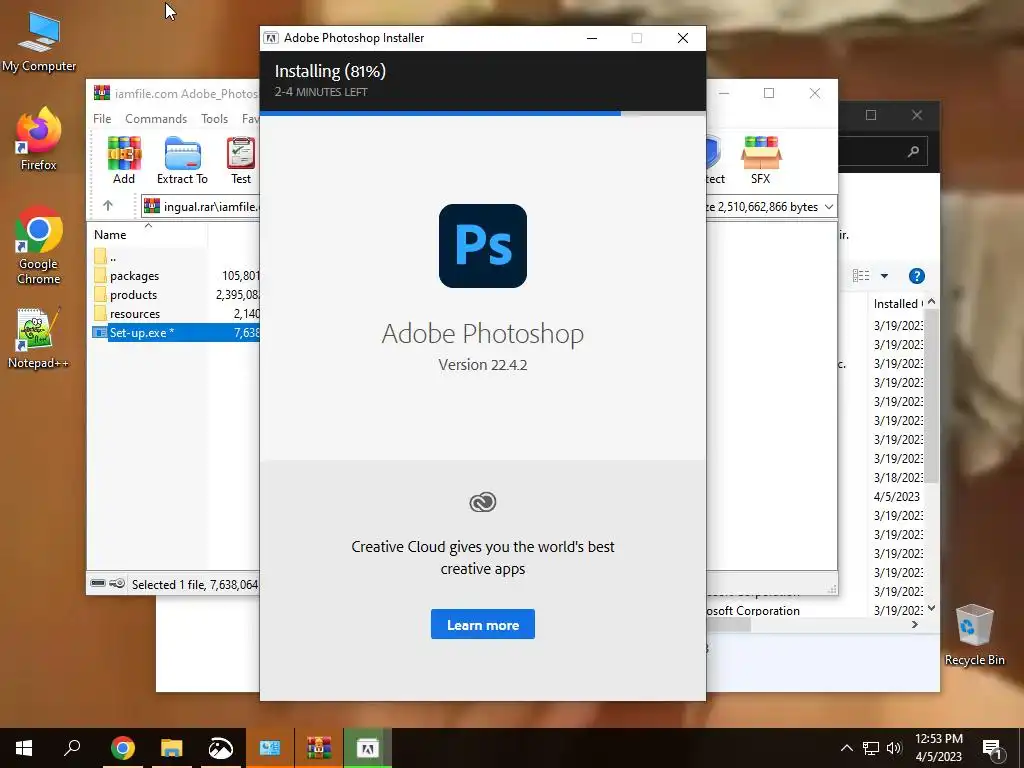
Task: Click the Test icon in WinRAR toolbar
Action: tap(241, 161)
